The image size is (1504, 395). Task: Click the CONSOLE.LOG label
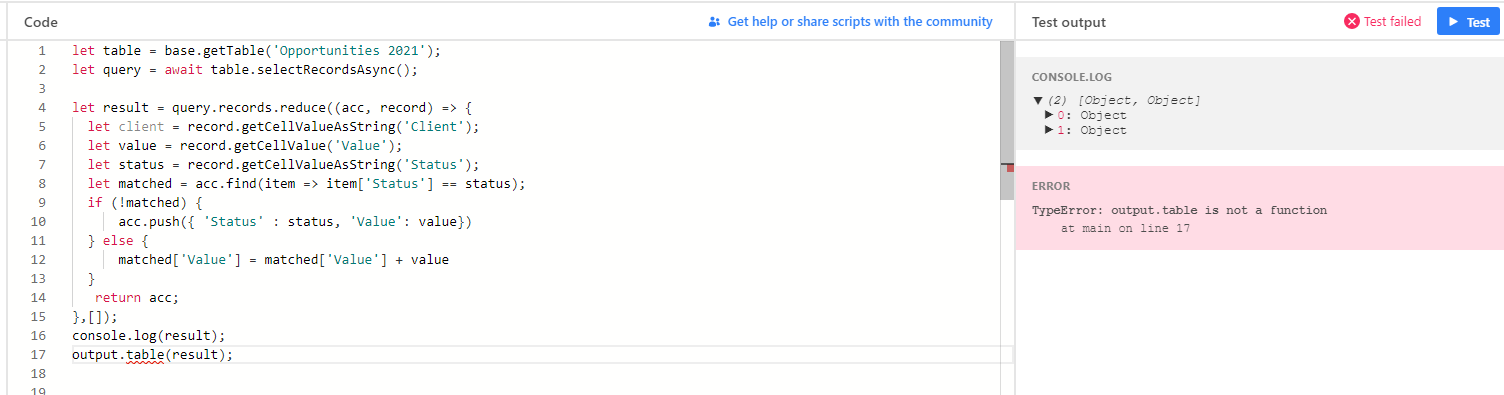pyautogui.click(x=1072, y=77)
